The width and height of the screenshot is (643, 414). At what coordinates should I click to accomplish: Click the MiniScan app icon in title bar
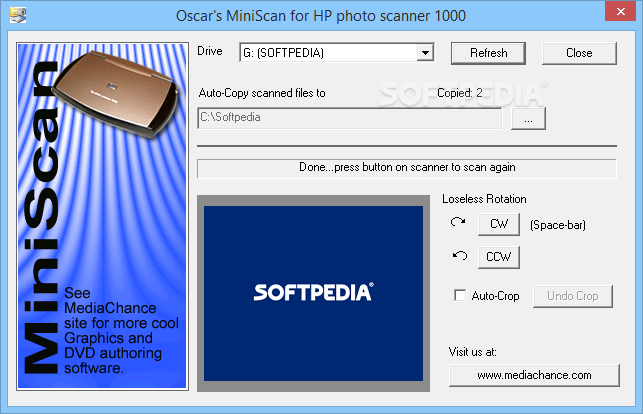18,15
